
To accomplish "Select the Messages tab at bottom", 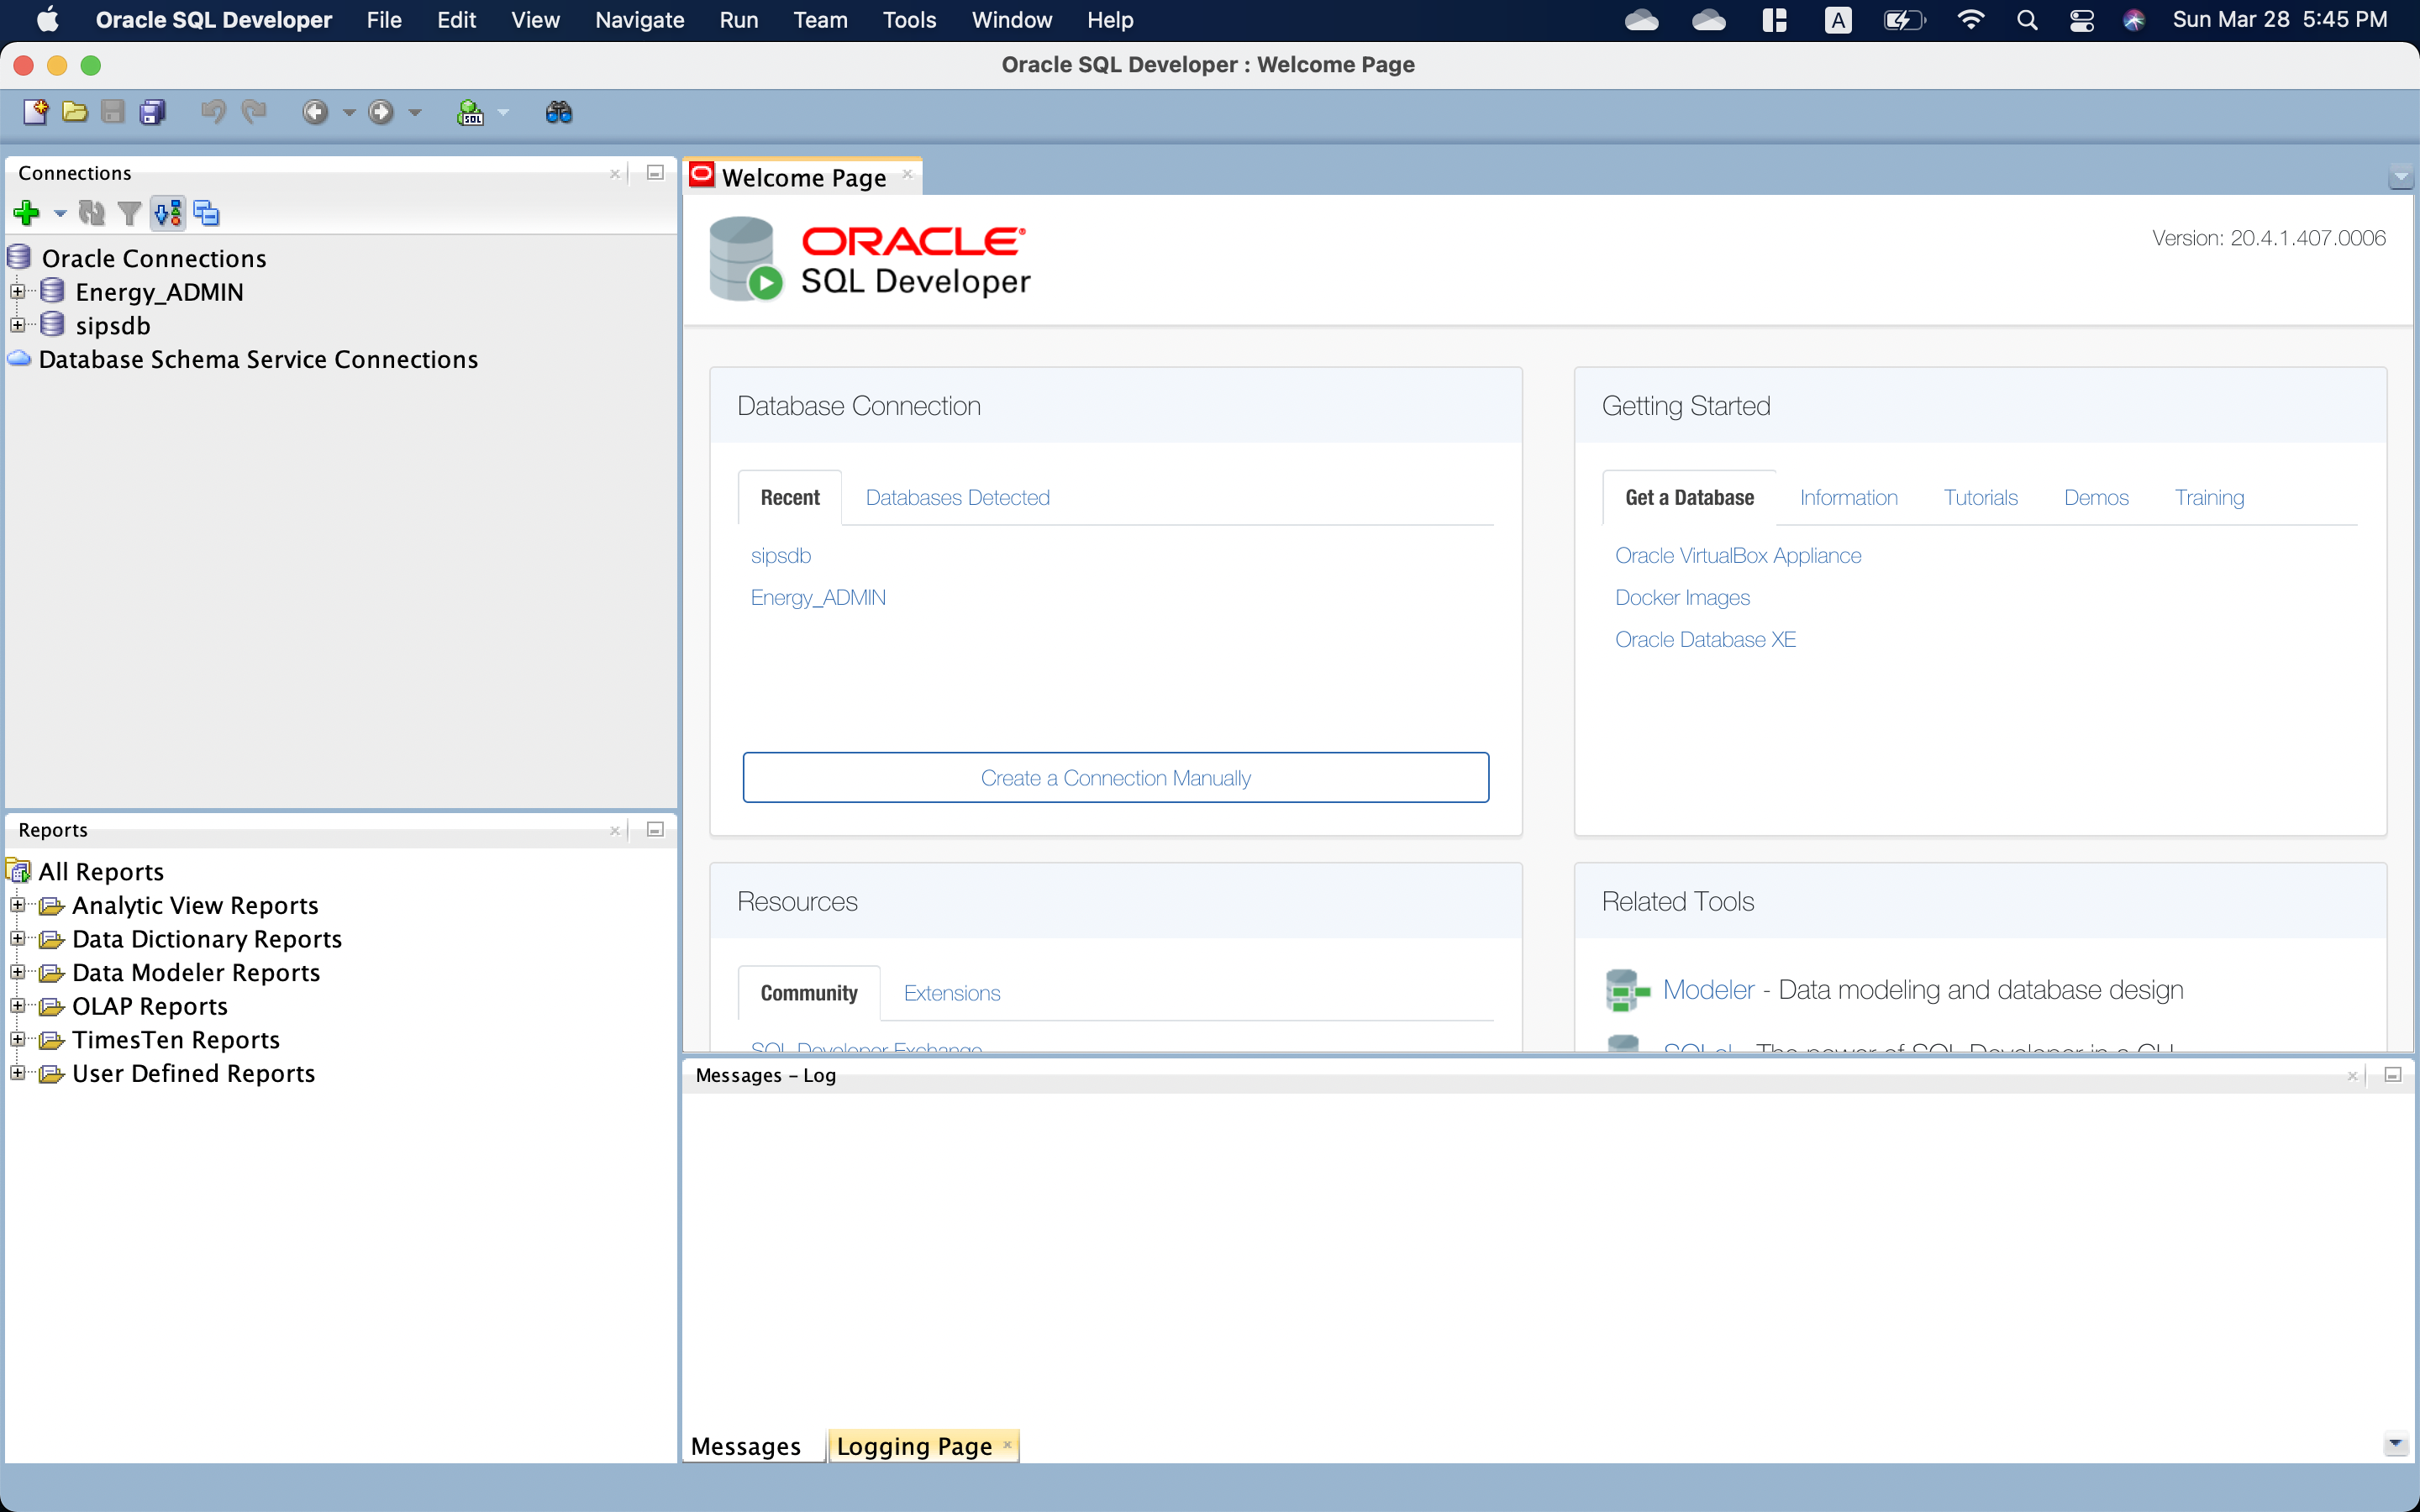I will point(746,1446).
